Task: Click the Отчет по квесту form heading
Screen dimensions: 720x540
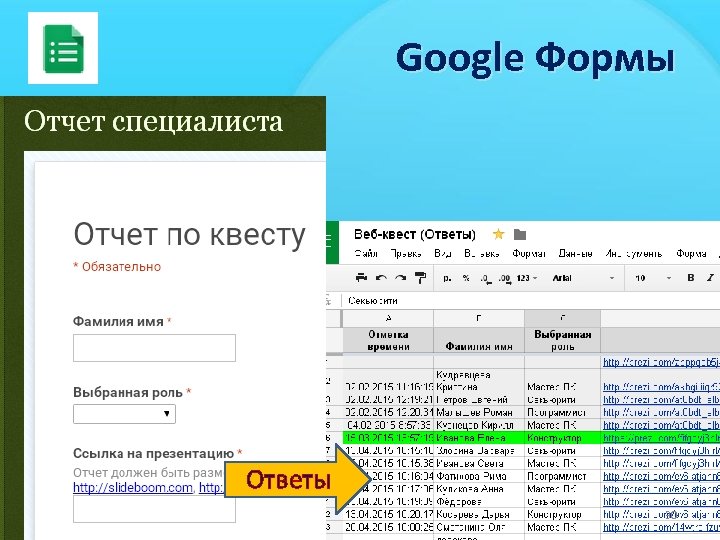Action: click(189, 235)
